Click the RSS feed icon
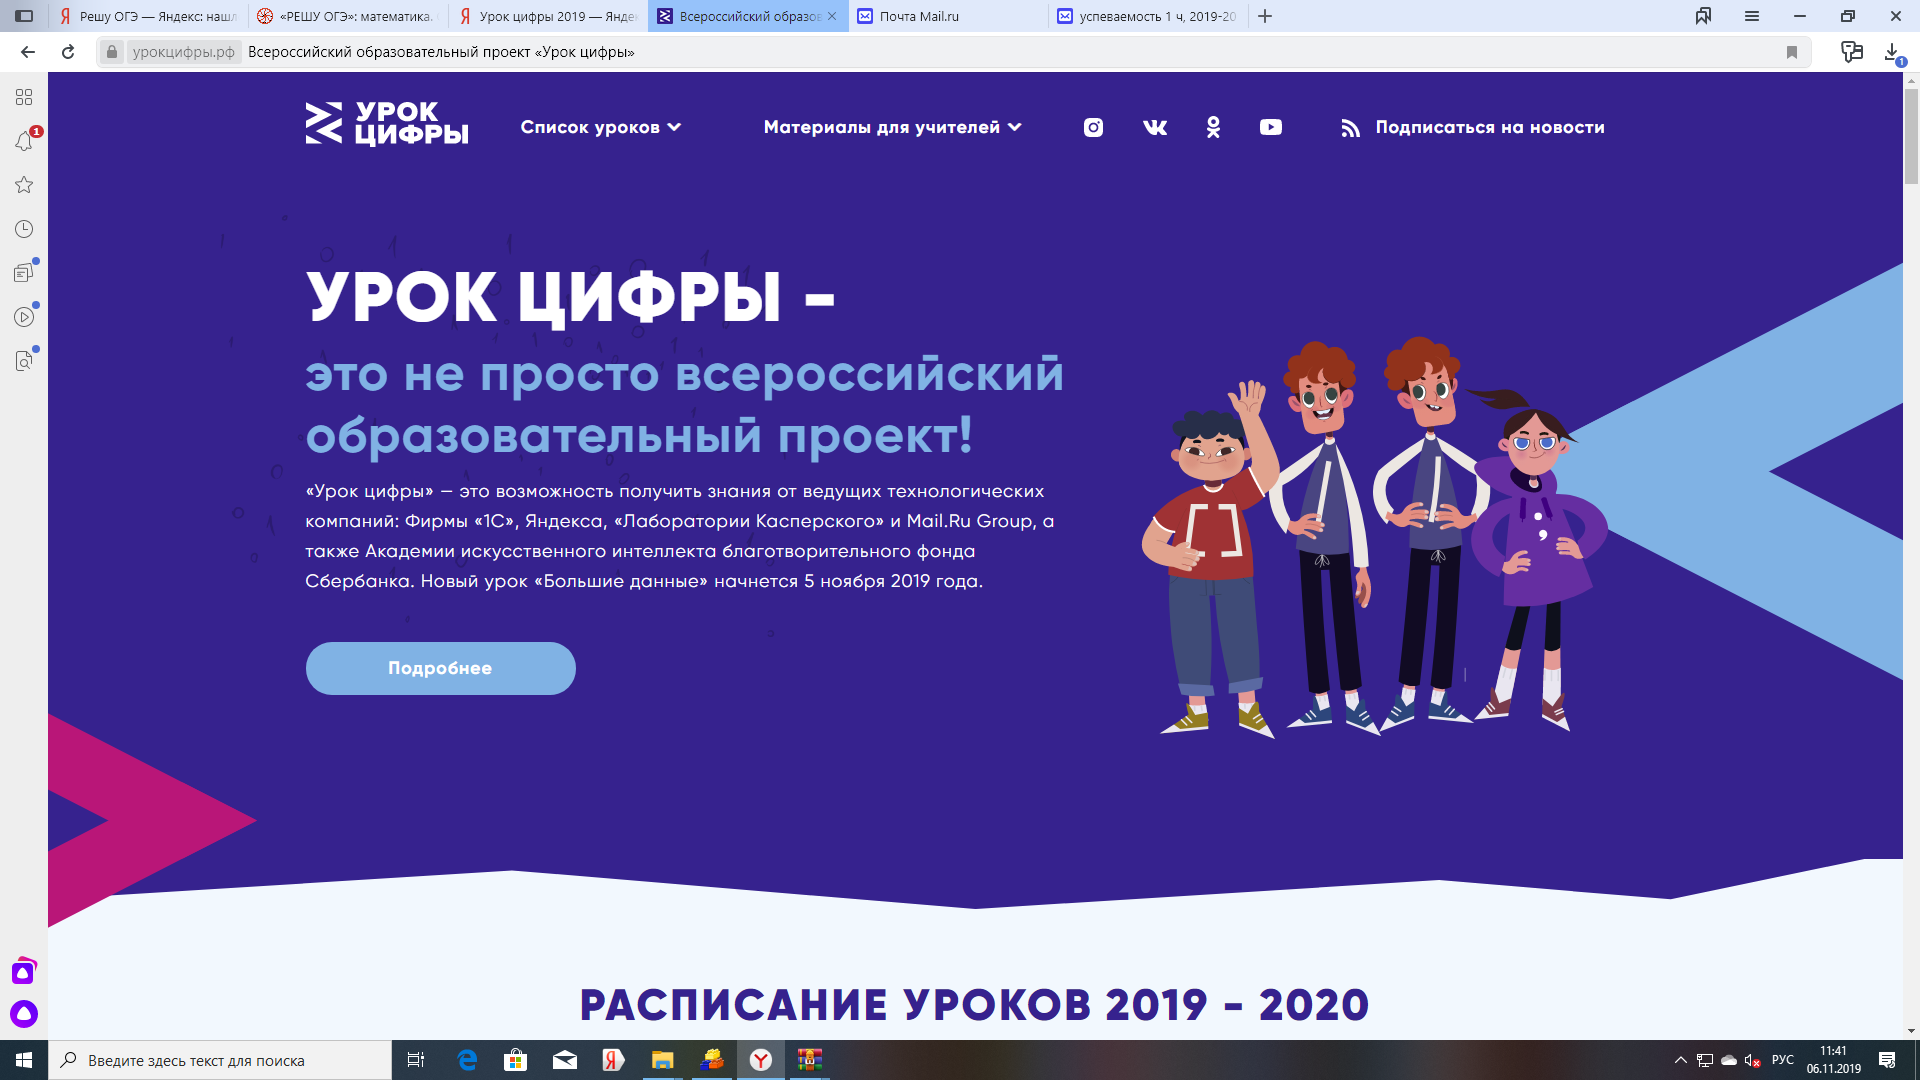The width and height of the screenshot is (1920, 1080). click(1351, 128)
